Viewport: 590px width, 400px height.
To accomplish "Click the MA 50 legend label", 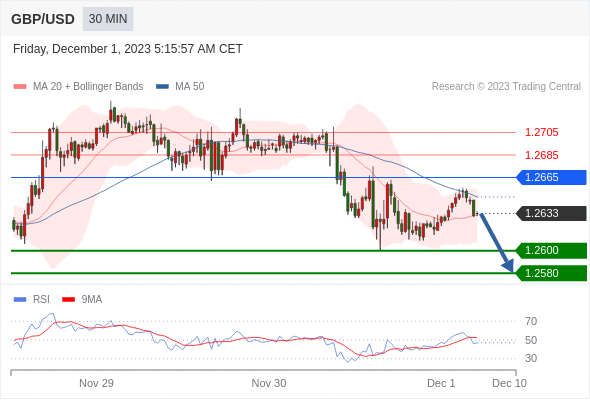I will (190, 87).
